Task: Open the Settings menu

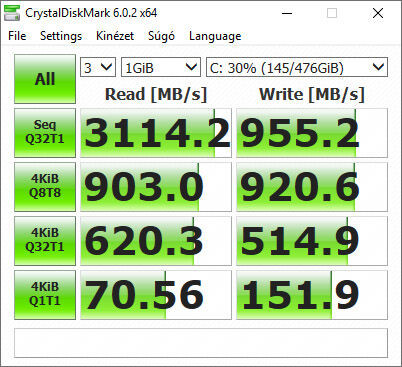Action: [61, 36]
